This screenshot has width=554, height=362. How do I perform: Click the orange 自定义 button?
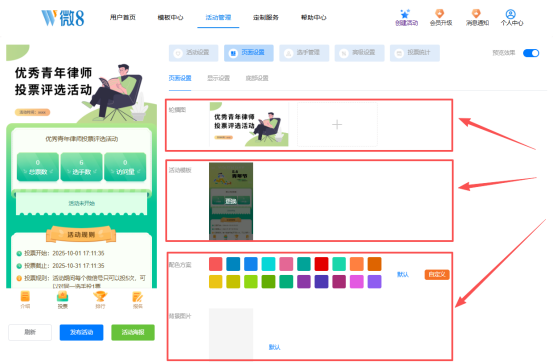(x=437, y=274)
